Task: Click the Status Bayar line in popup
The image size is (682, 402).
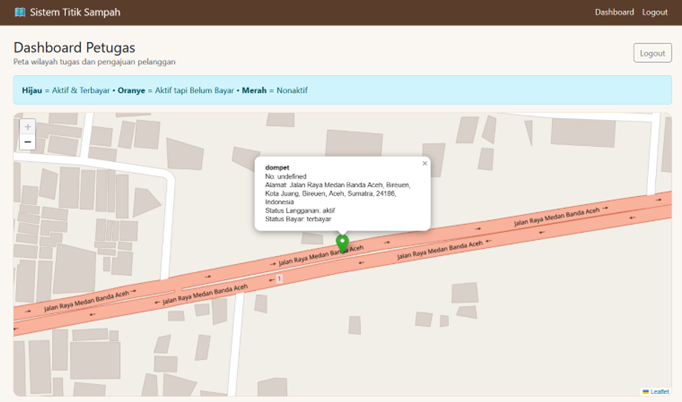Action: (298, 219)
